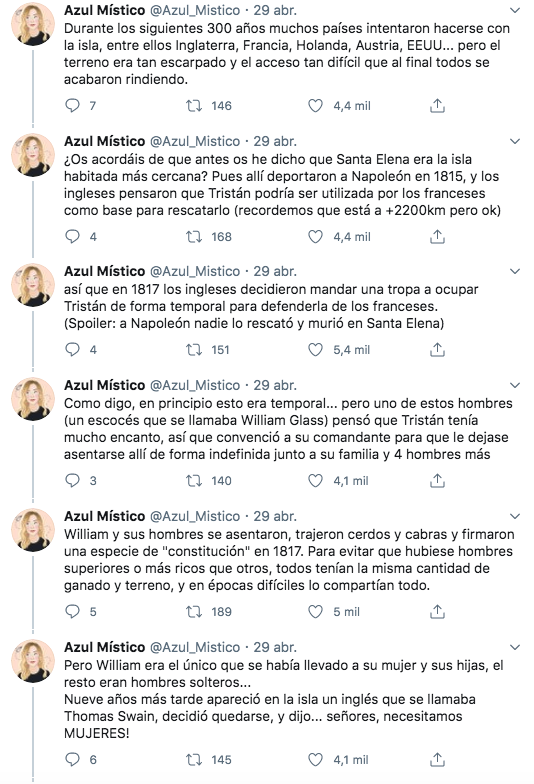Open more-options chevron on the William Glass tweet
The width and height of the screenshot is (534, 784).
(x=514, y=386)
